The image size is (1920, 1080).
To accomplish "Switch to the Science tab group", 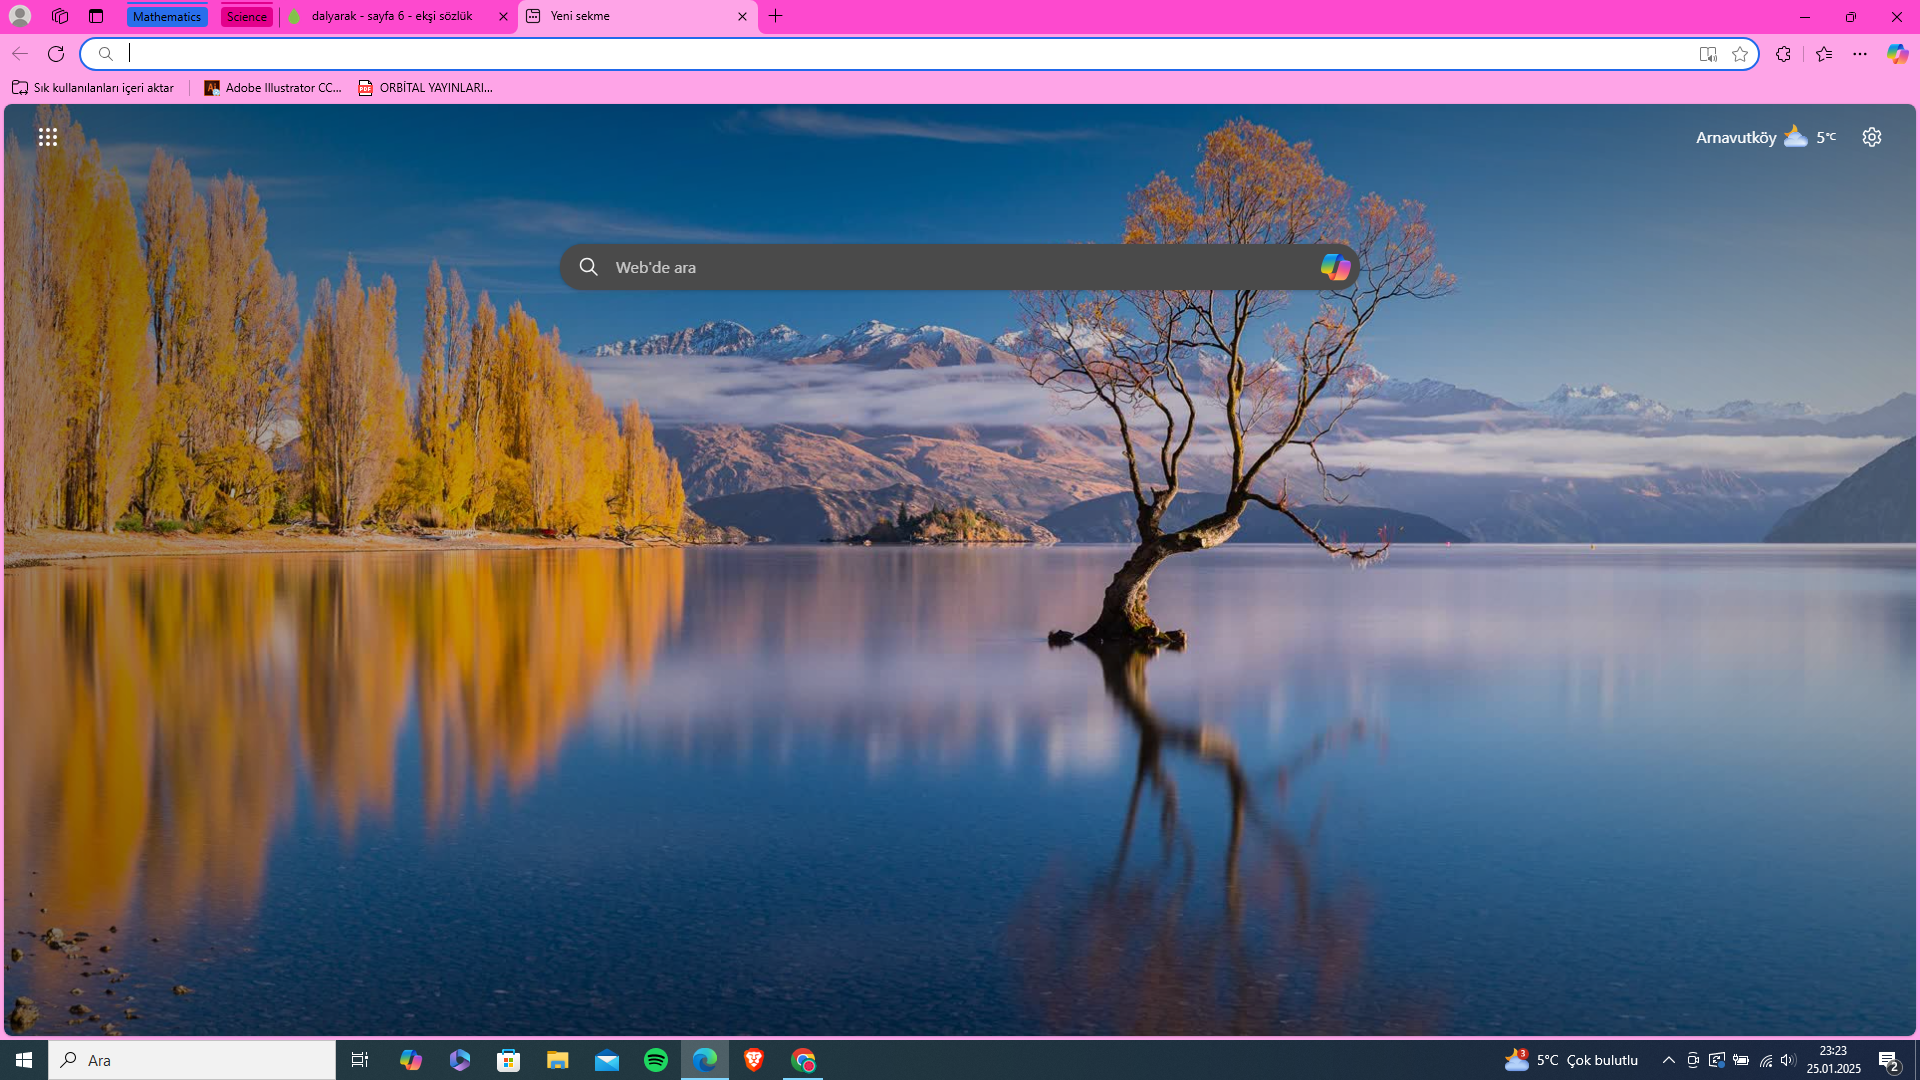I will tap(246, 16).
